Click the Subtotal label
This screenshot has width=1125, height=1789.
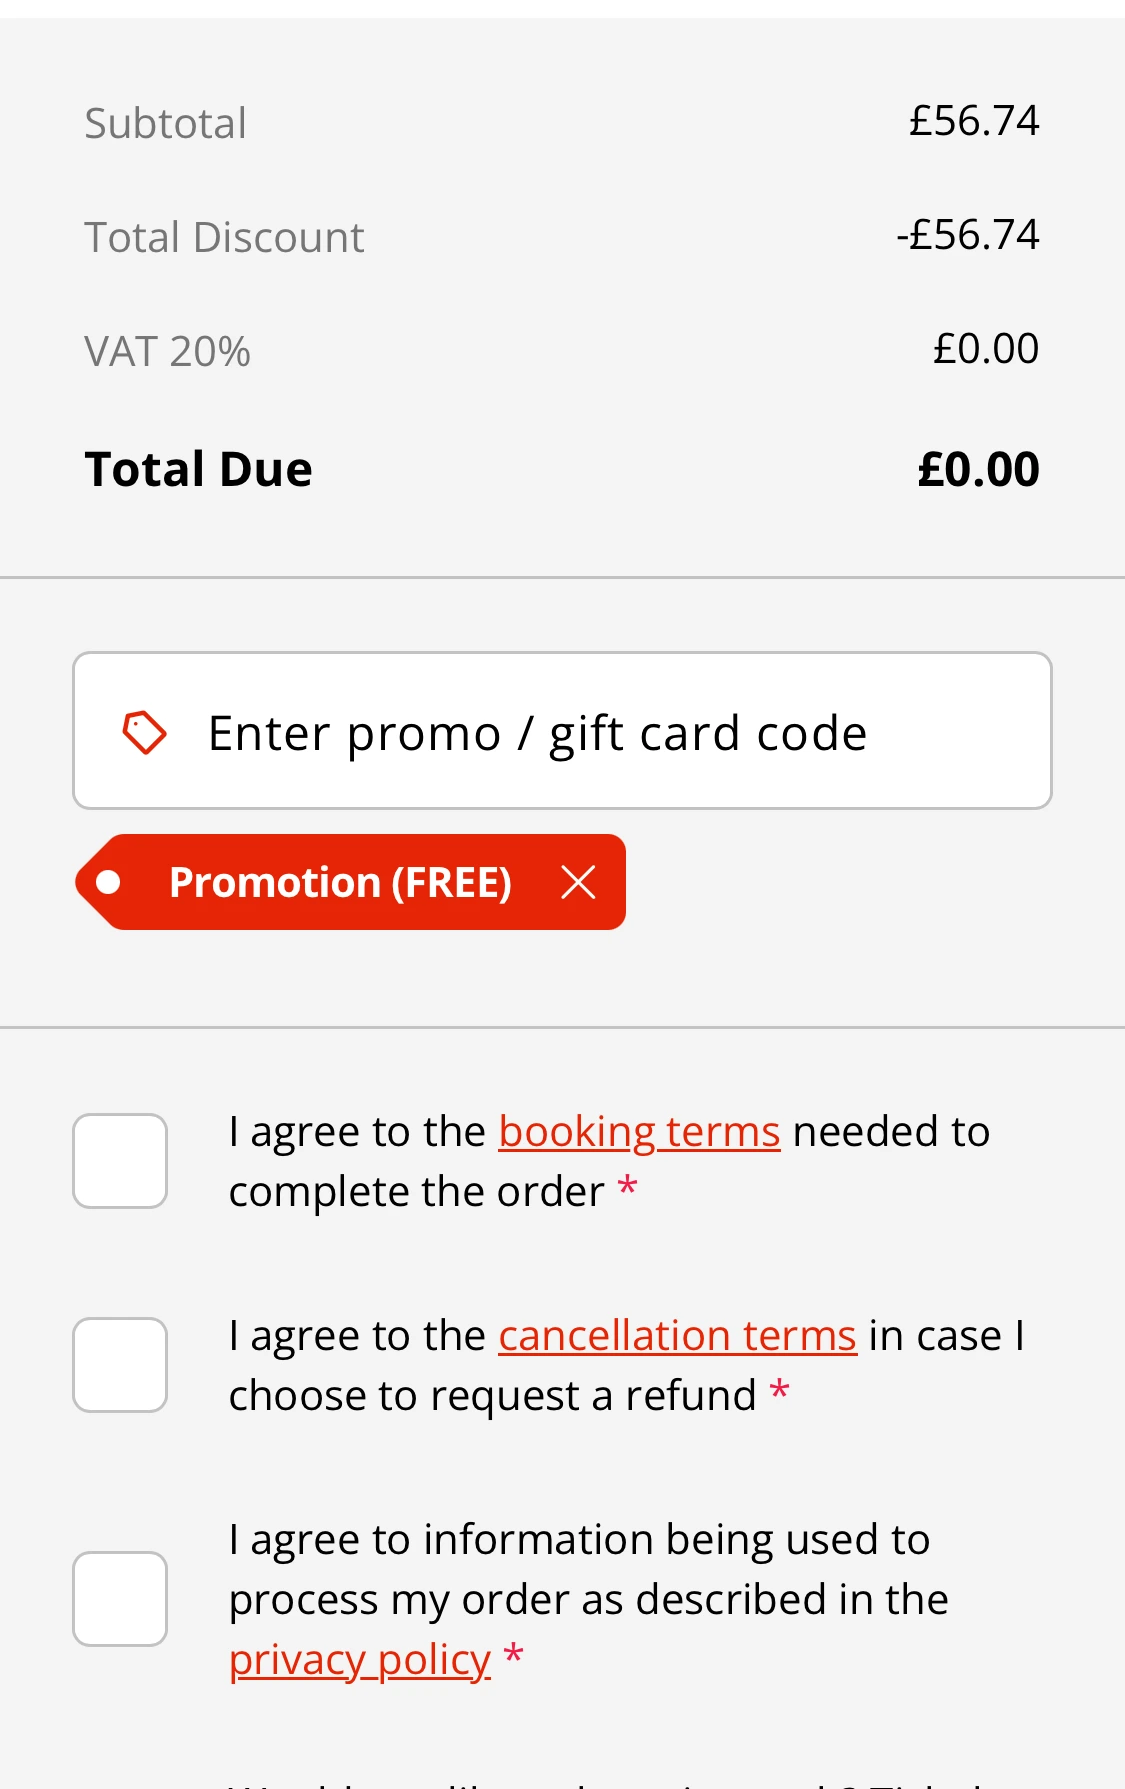(x=166, y=124)
